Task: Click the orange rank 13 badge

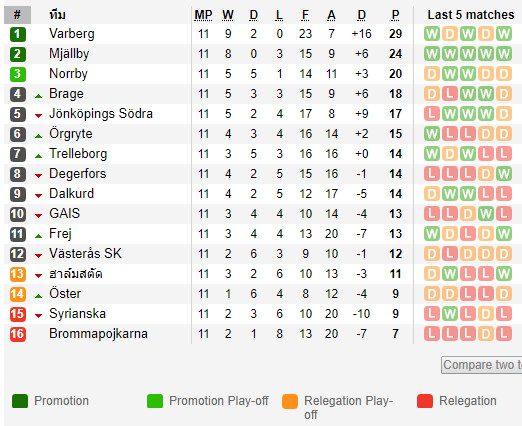Action: click(18, 274)
